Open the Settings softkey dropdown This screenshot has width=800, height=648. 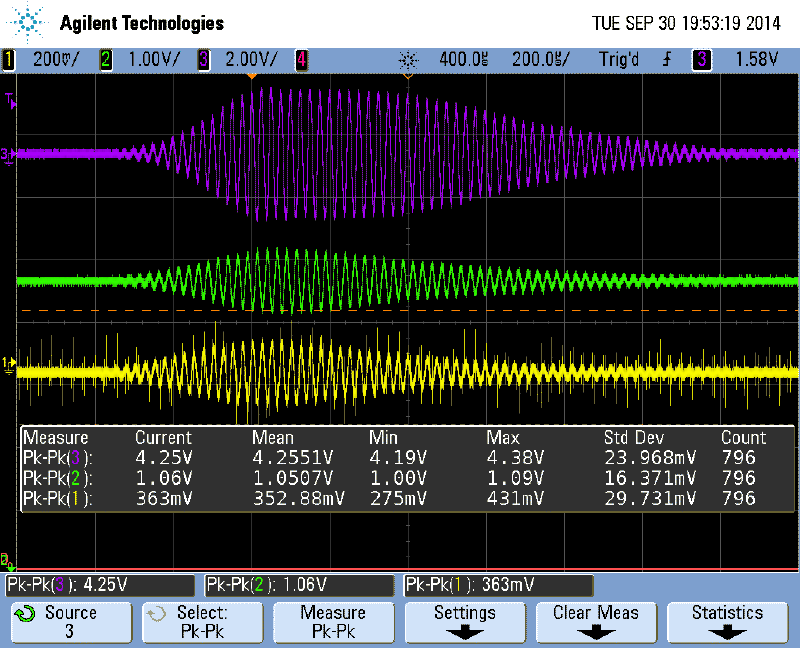[x=464, y=622]
